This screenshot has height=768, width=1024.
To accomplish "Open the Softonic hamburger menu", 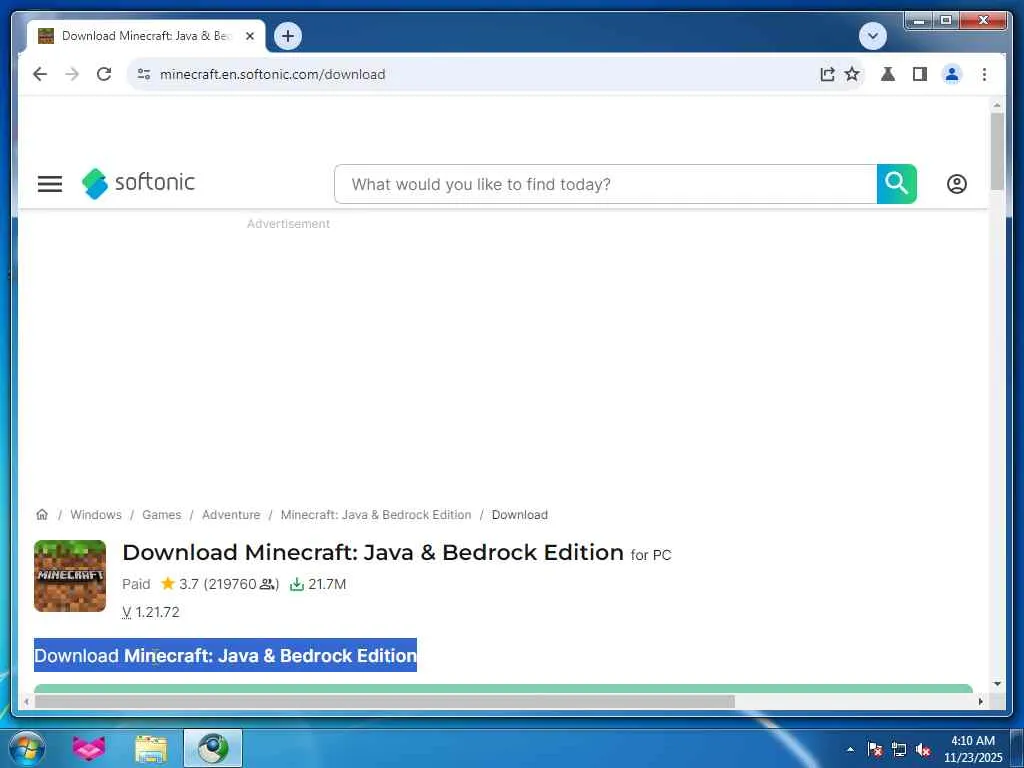I will pyautogui.click(x=50, y=184).
